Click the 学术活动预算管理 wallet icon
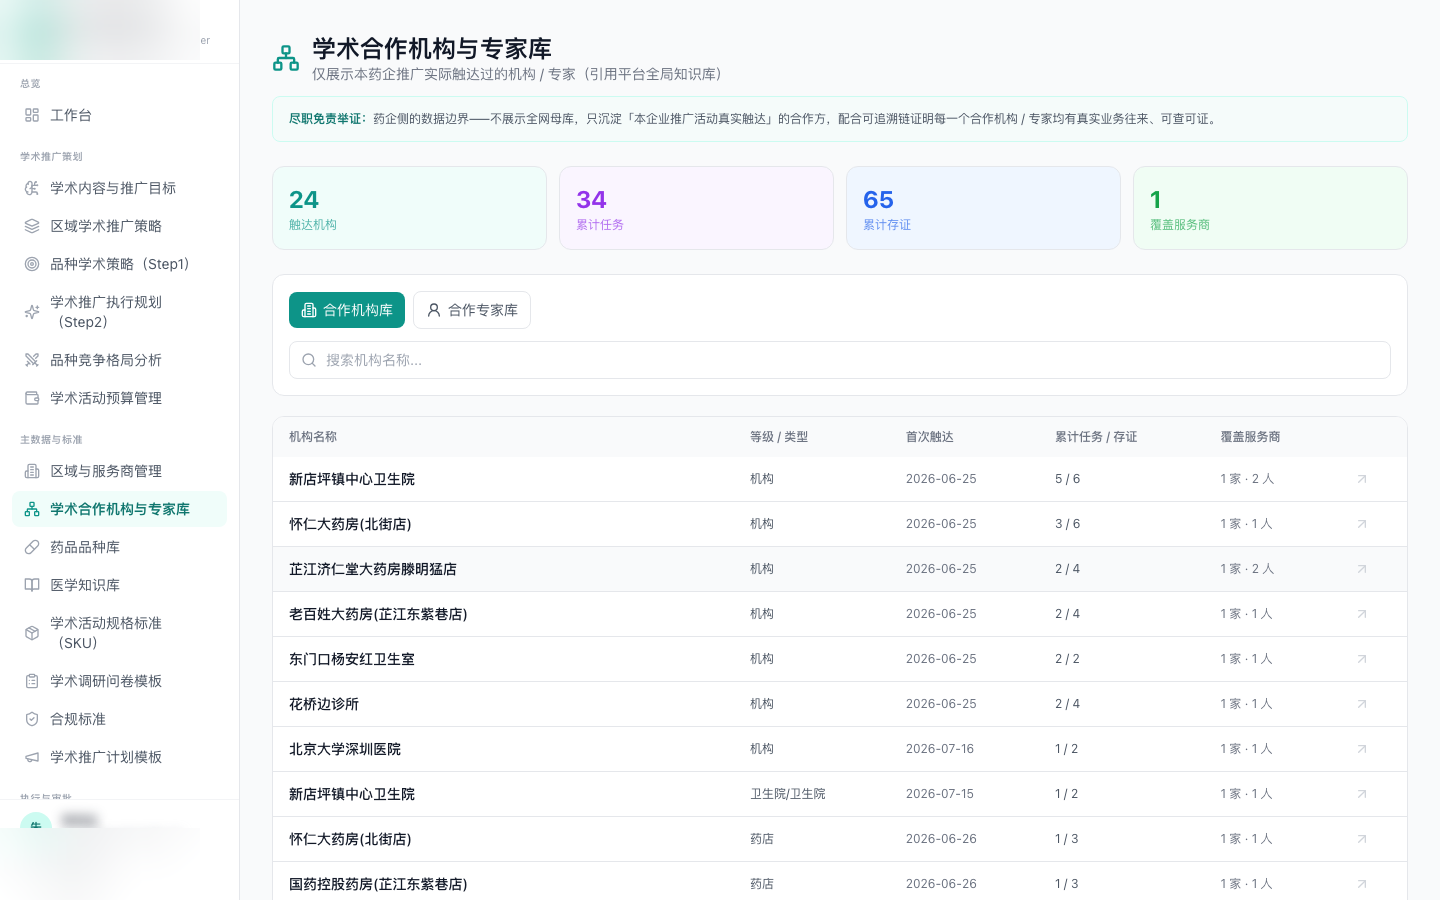 click(32, 398)
